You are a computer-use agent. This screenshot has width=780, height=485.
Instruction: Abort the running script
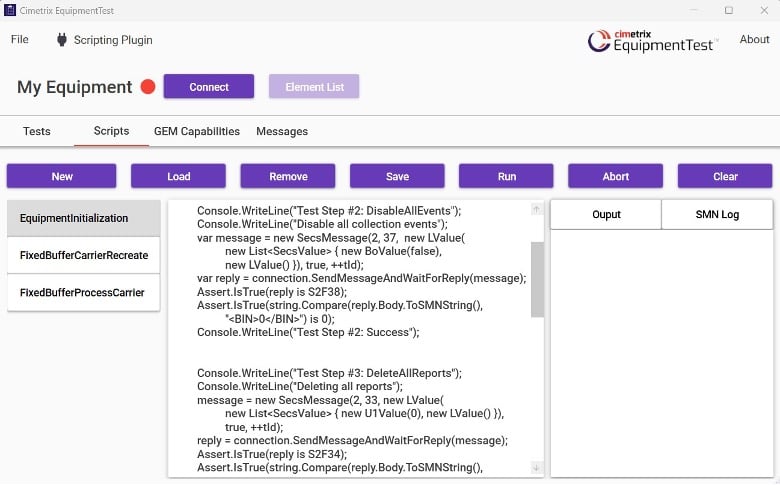pos(616,176)
